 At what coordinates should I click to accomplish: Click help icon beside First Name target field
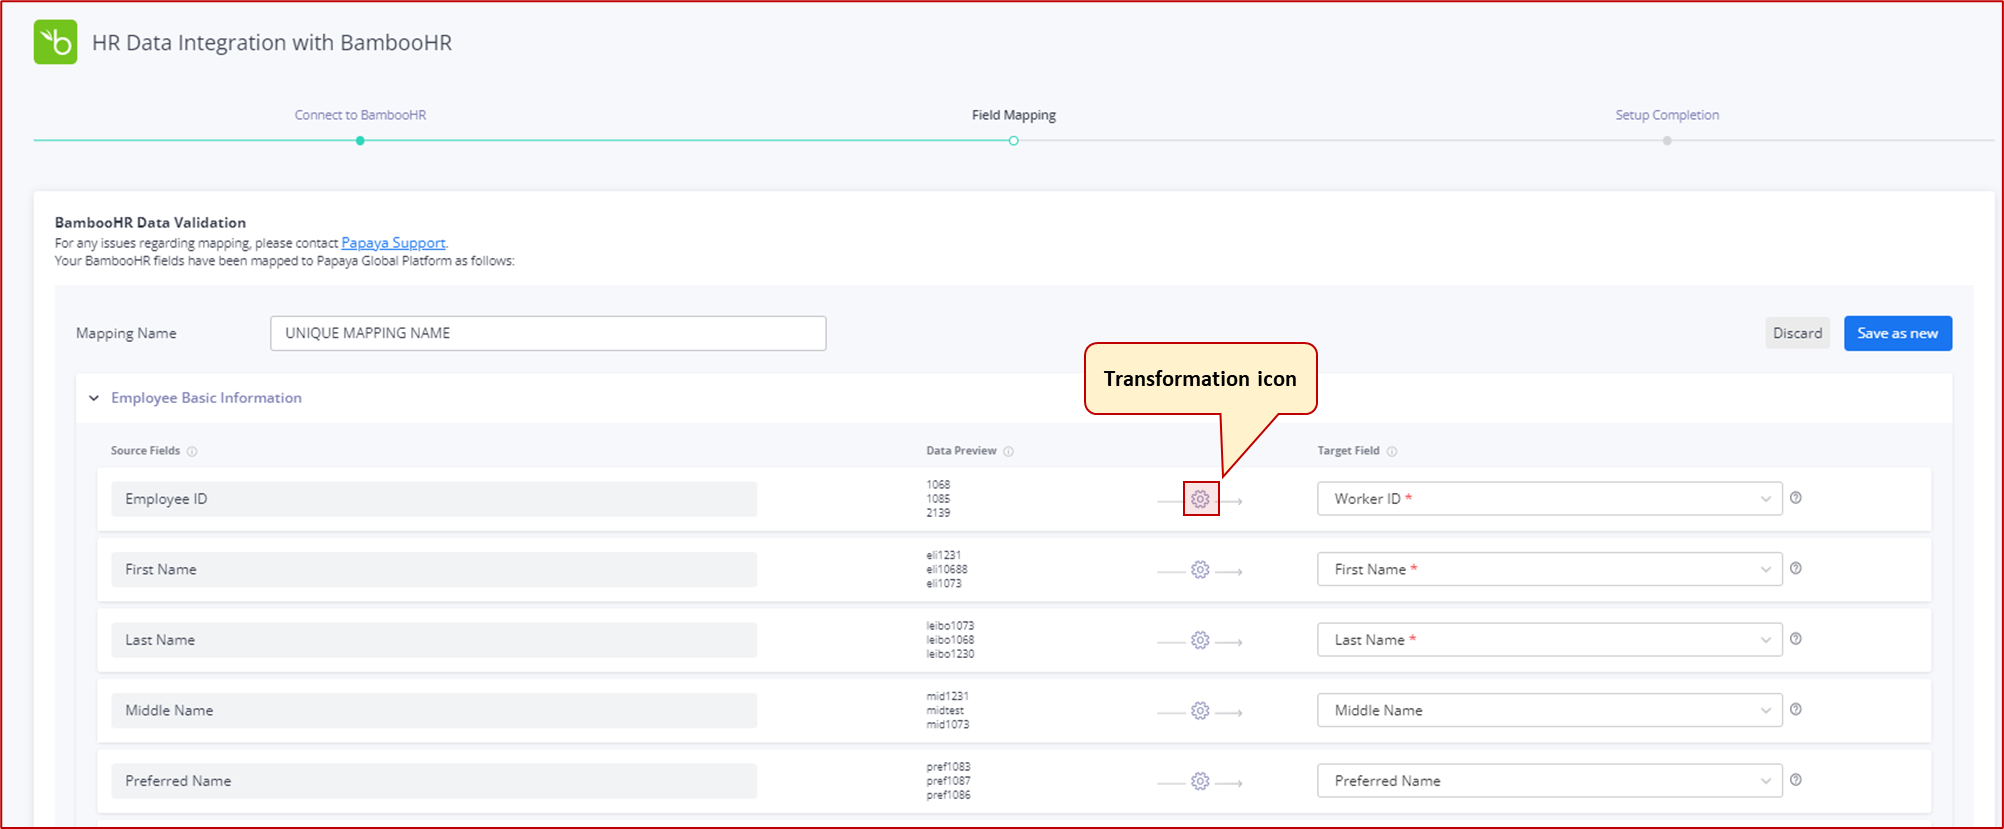1796,568
